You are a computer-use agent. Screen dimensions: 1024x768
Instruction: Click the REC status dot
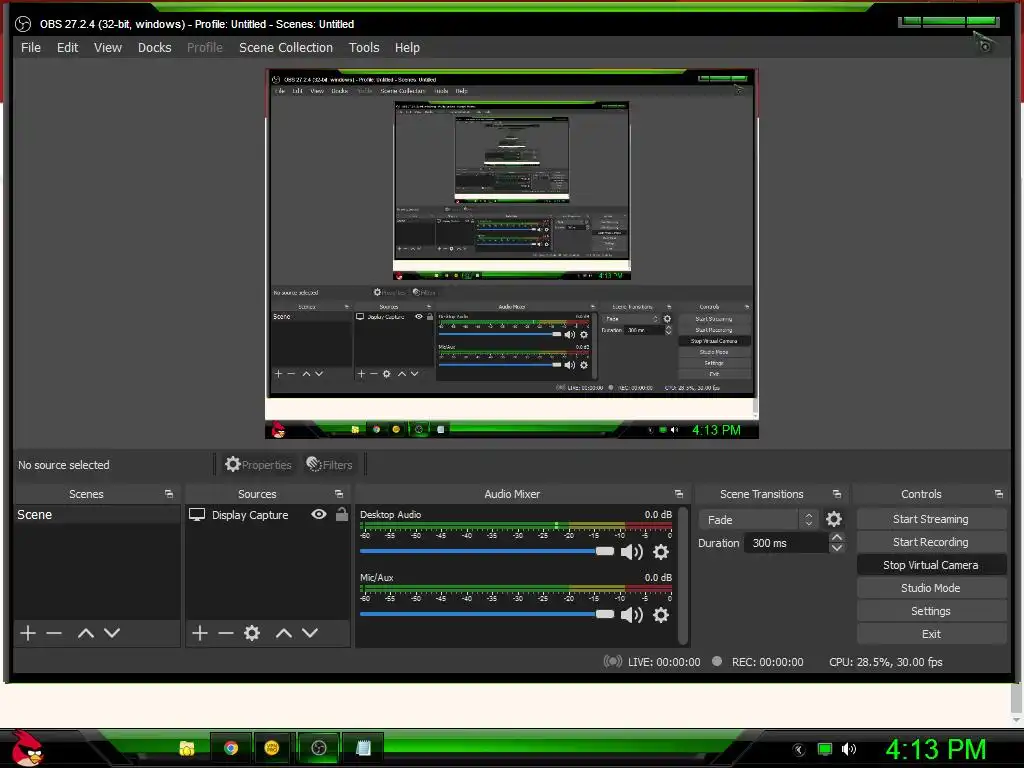click(717, 661)
